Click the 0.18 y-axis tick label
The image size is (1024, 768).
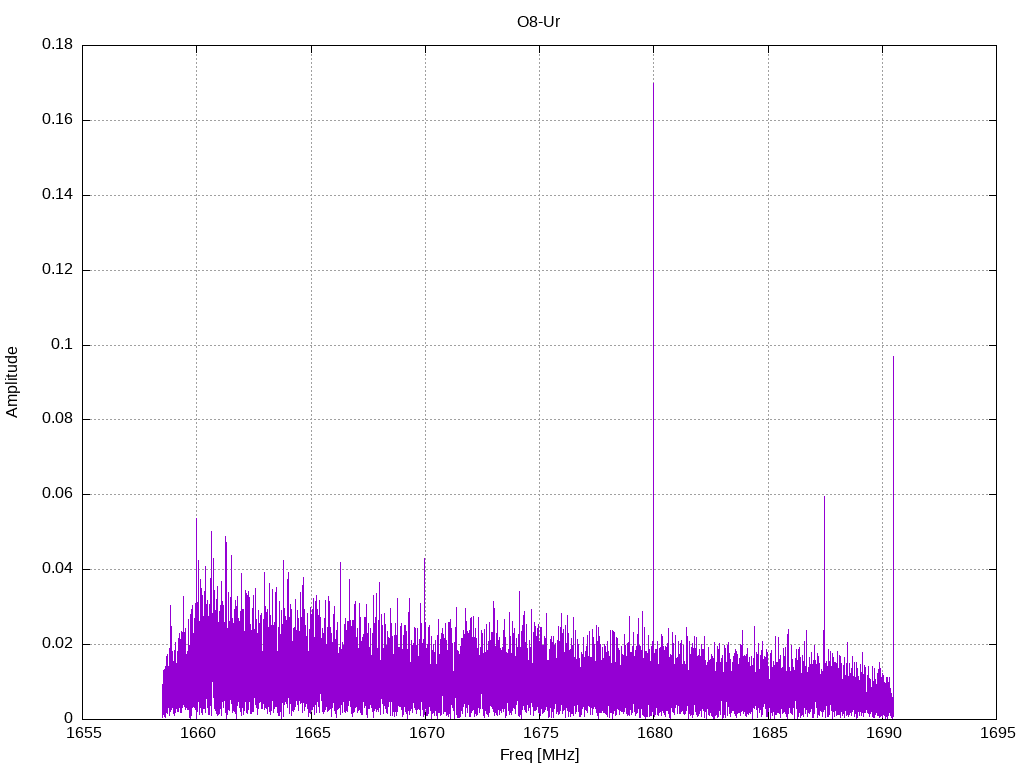click(x=57, y=45)
